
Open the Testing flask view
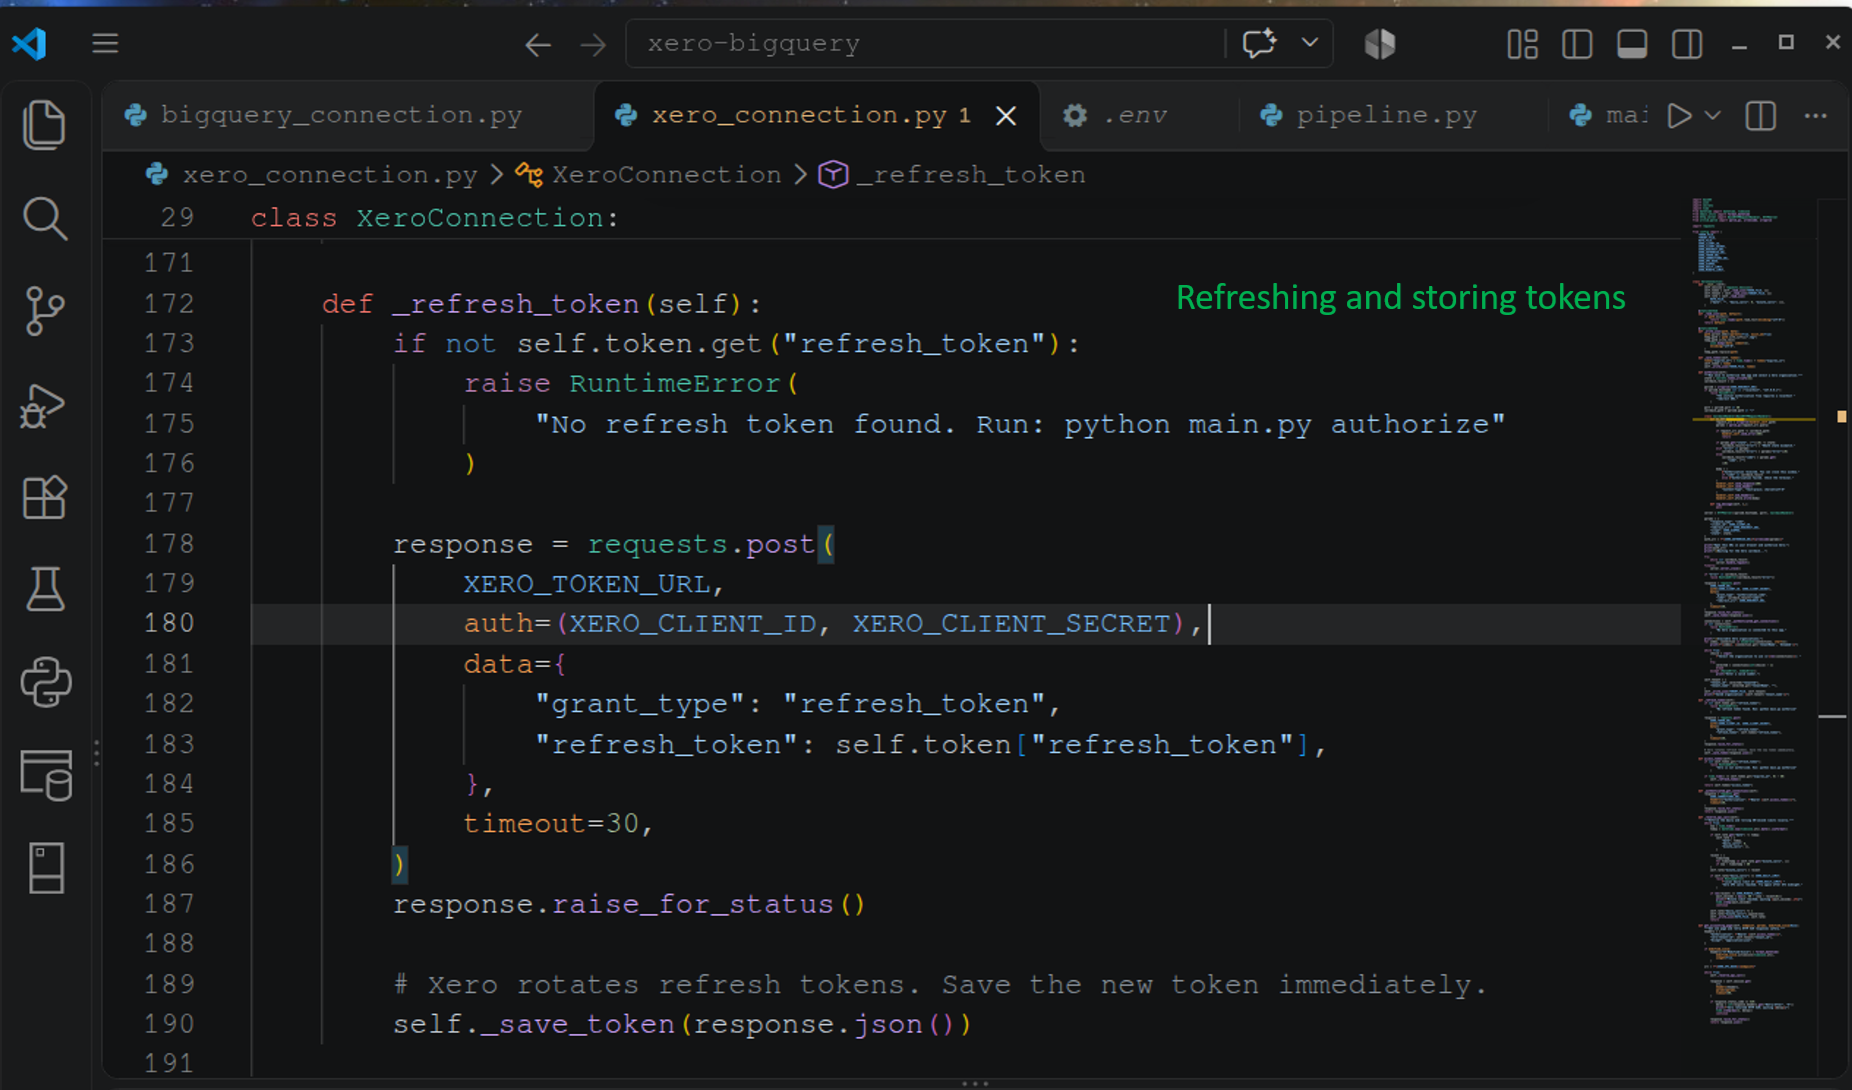coord(44,589)
